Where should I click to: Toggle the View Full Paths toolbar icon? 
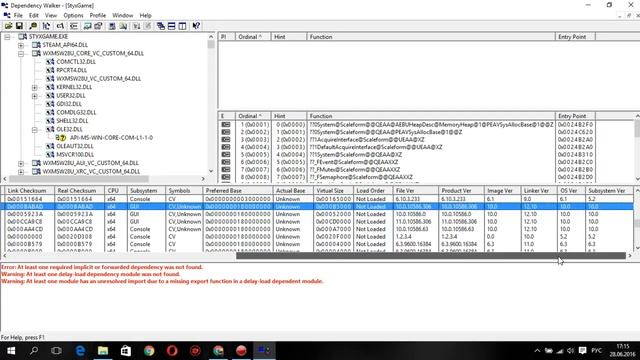pyautogui.click(x=60, y=26)
